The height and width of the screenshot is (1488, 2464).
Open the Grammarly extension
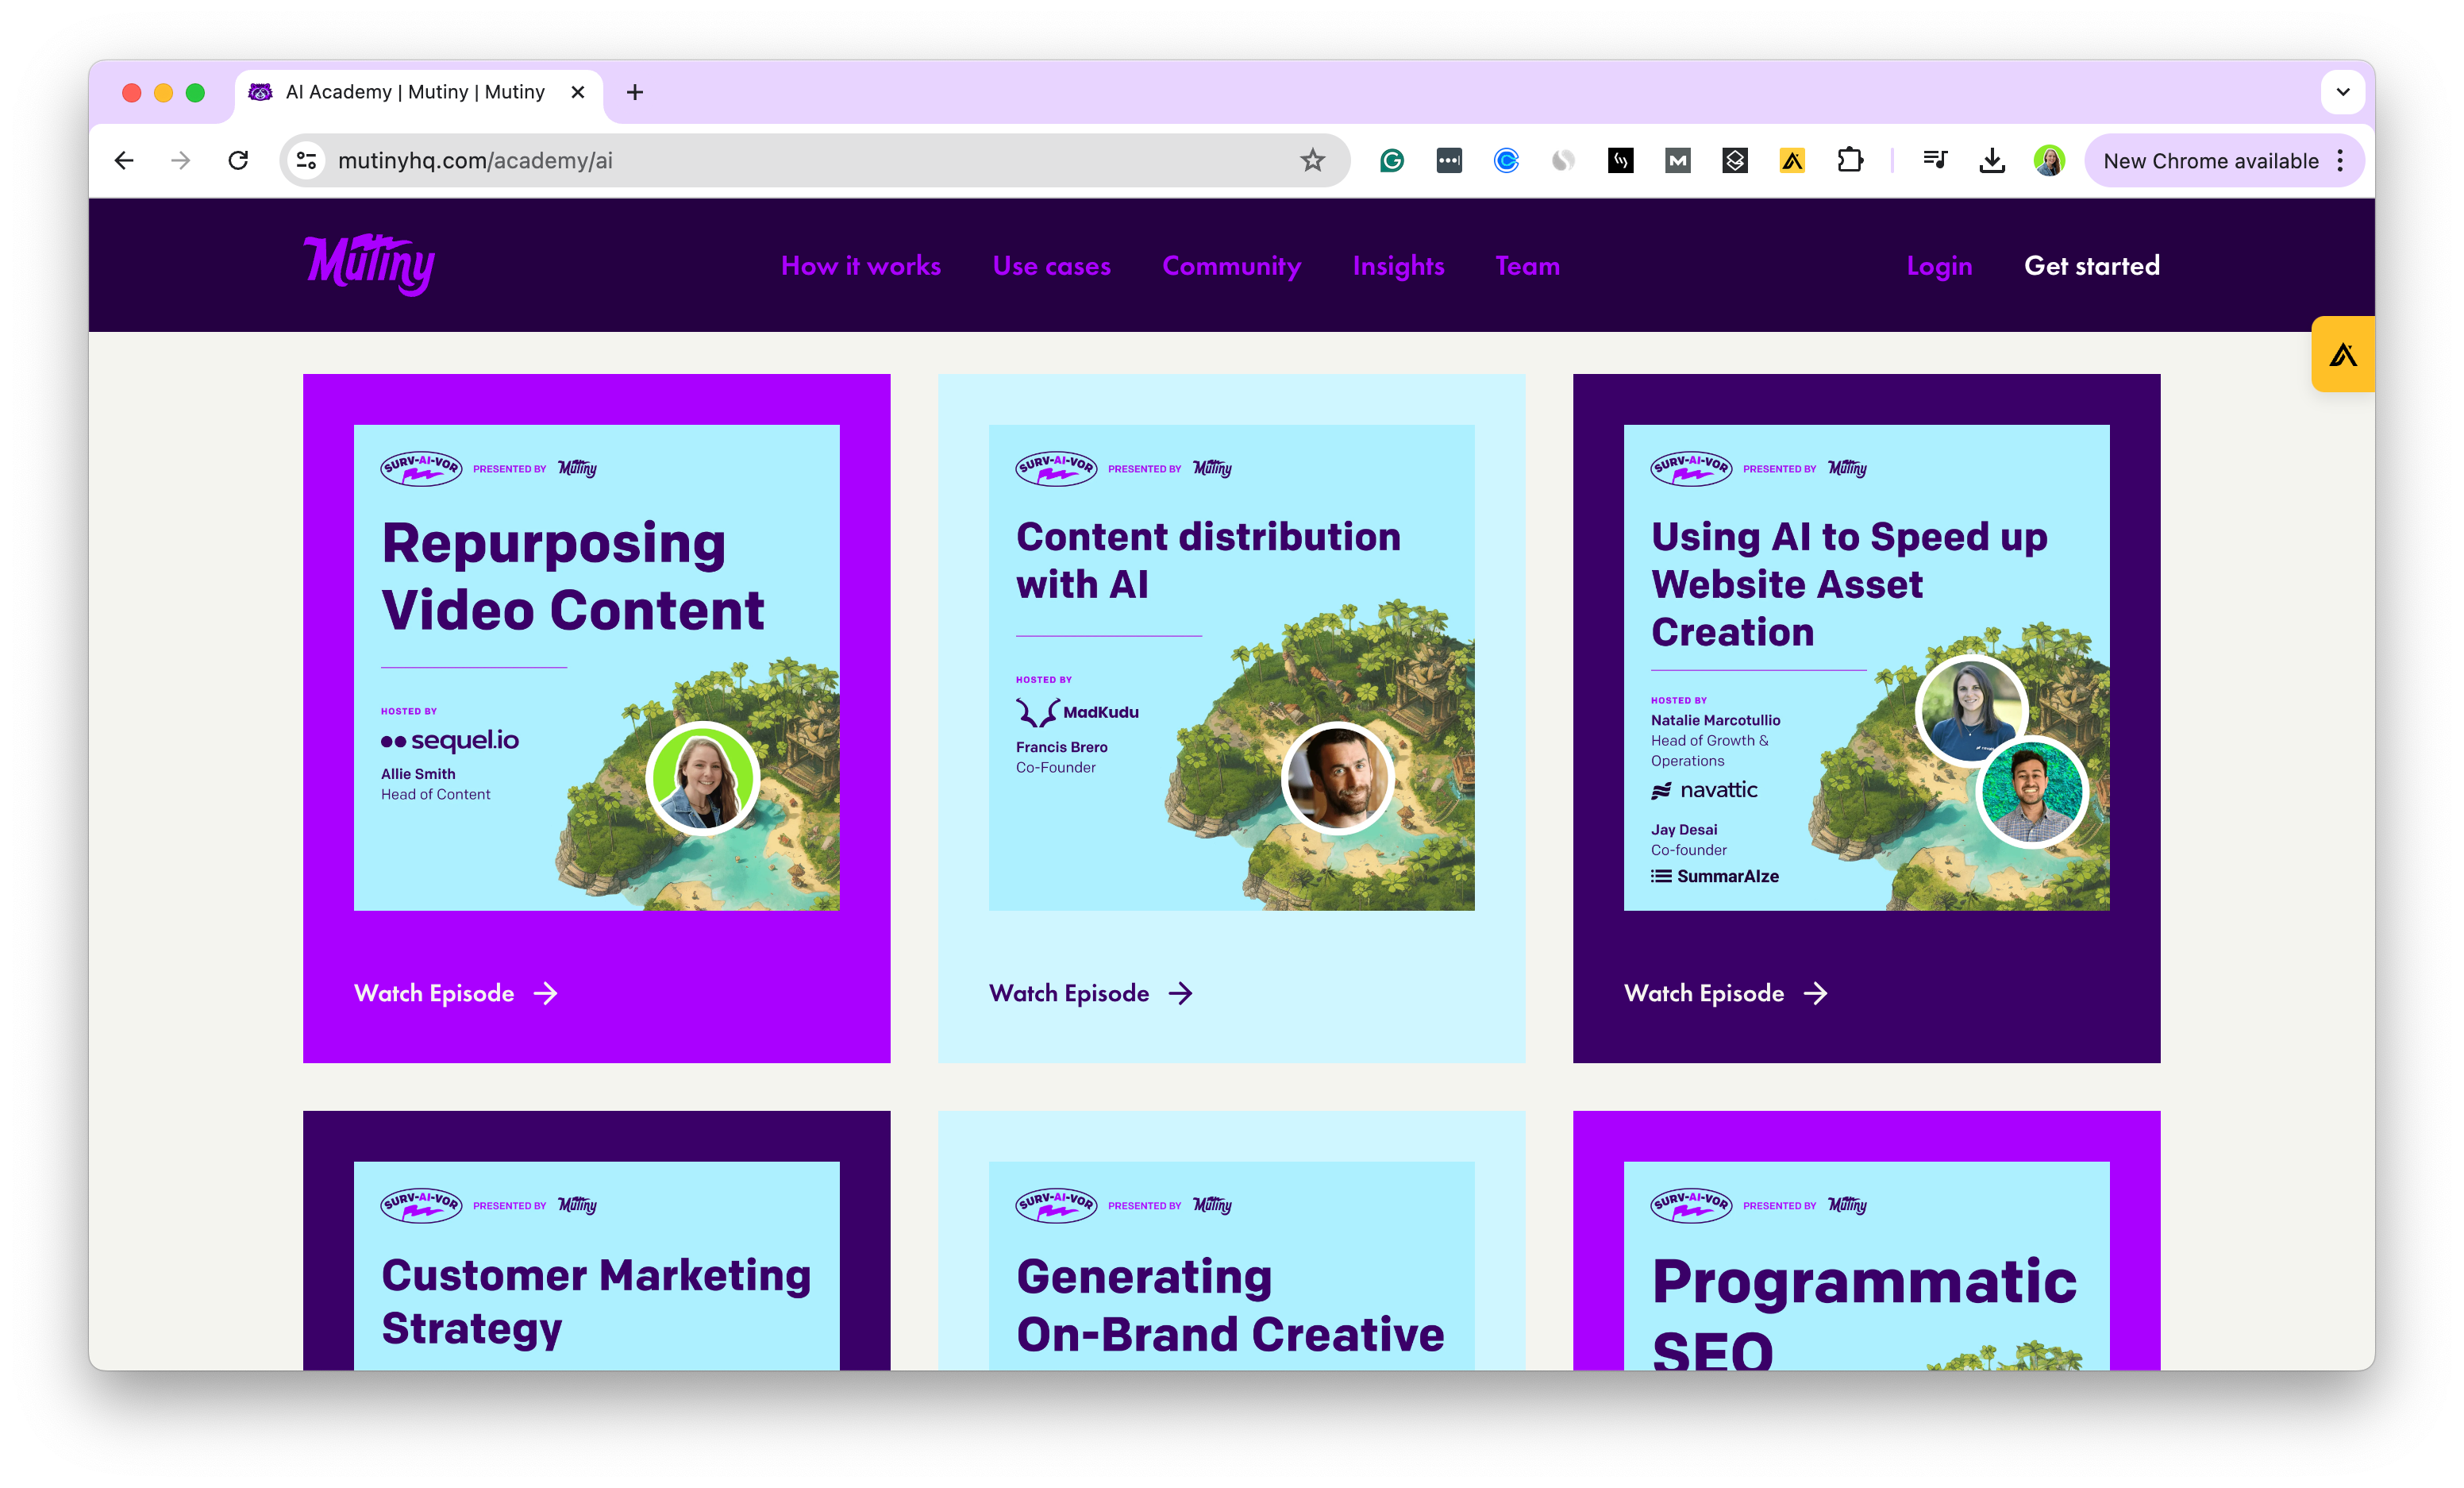click(1391, 160)
